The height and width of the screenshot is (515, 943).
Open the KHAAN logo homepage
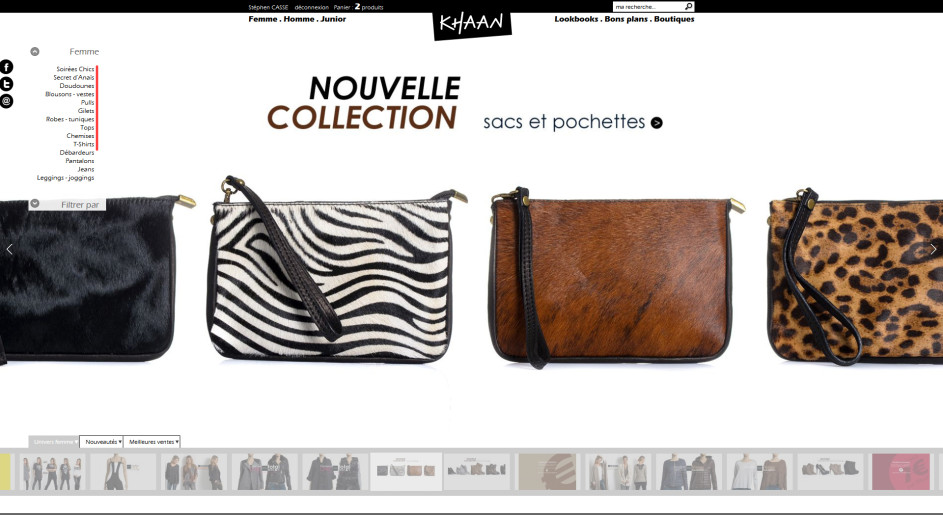pos(472,24)
